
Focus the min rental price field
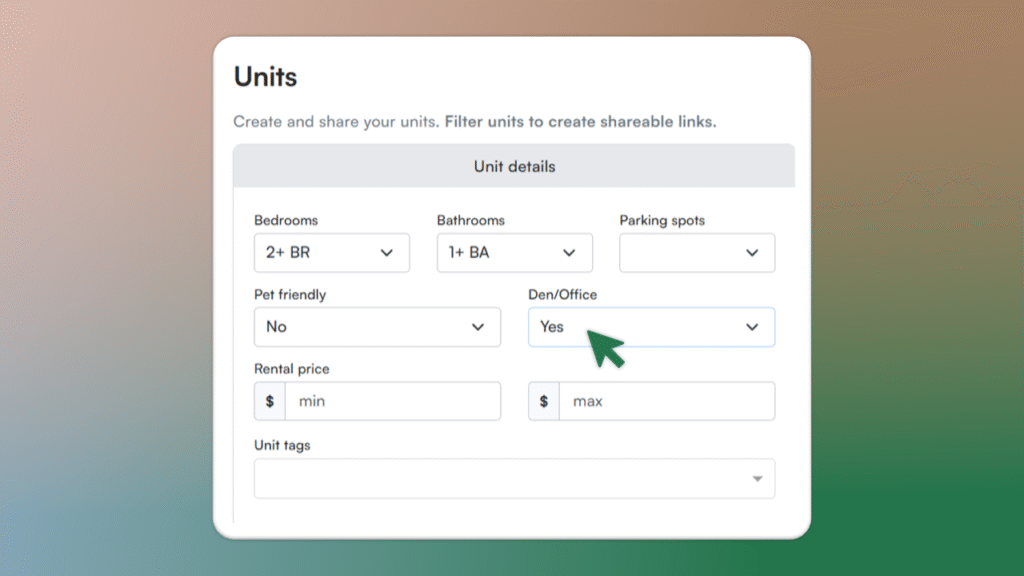point(392,401)
